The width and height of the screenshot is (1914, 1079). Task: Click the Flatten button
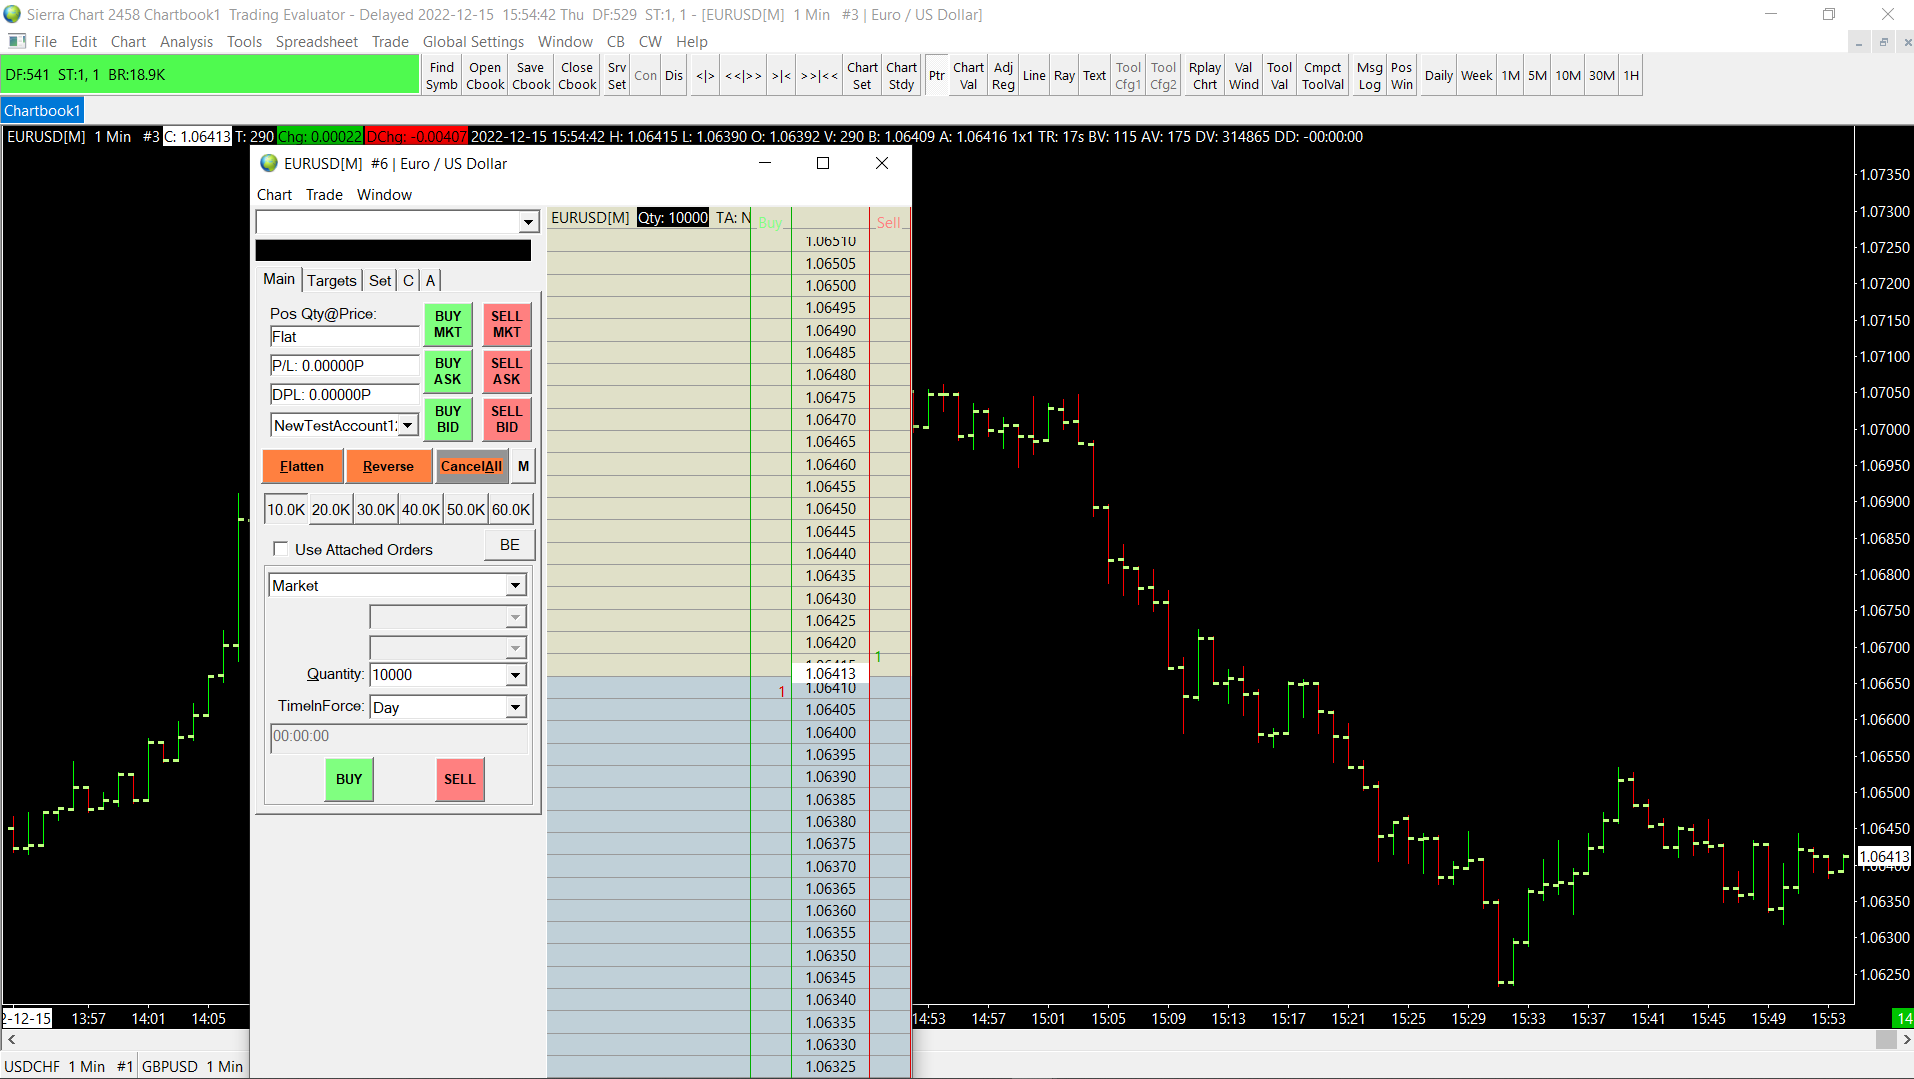pos(302,466)
